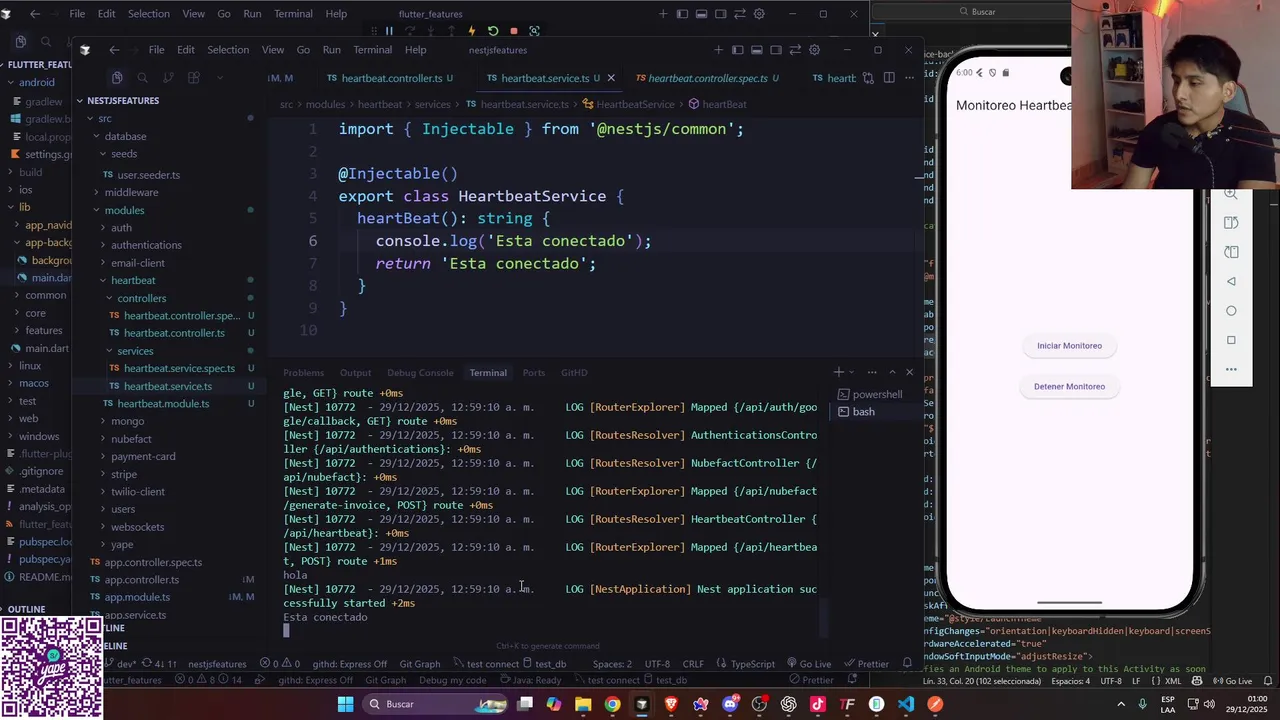The width and height of the screenshot is (1280, 720).
Task: Toggle the Go Live server in the status bar
Action: point(809,664)
